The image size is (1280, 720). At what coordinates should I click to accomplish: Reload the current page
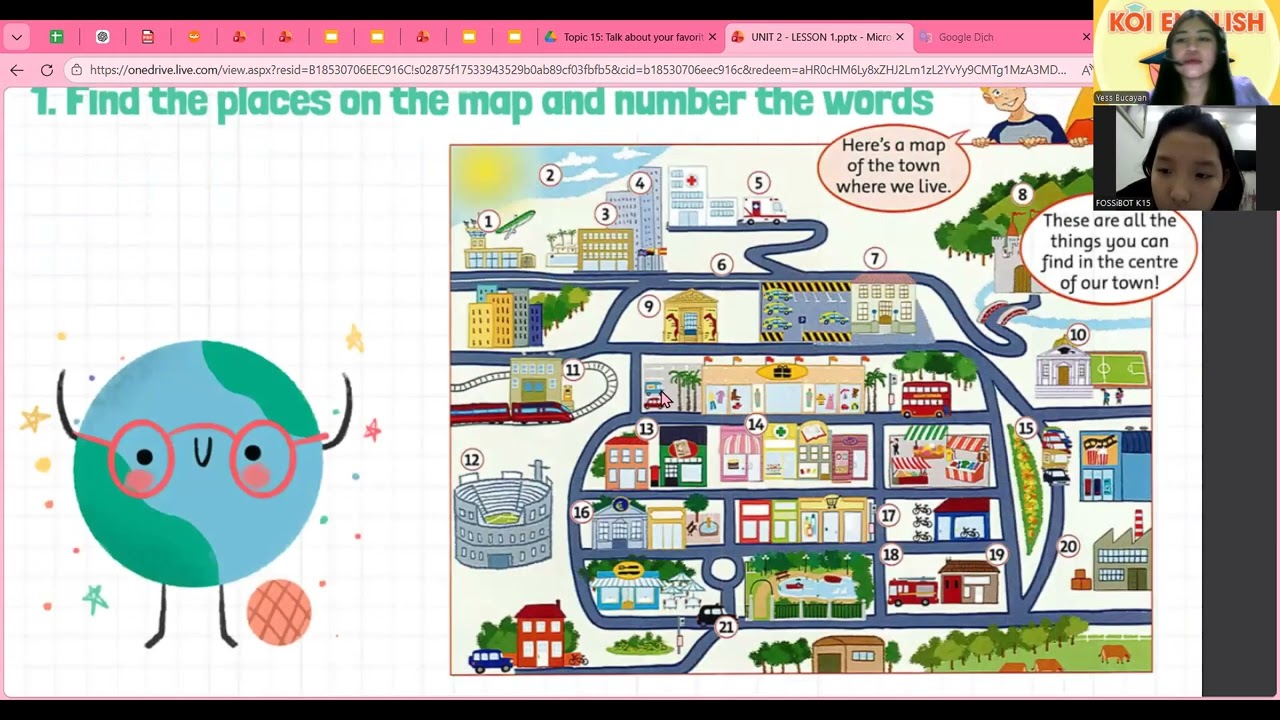pyautogui.click(x=46, y=70)
